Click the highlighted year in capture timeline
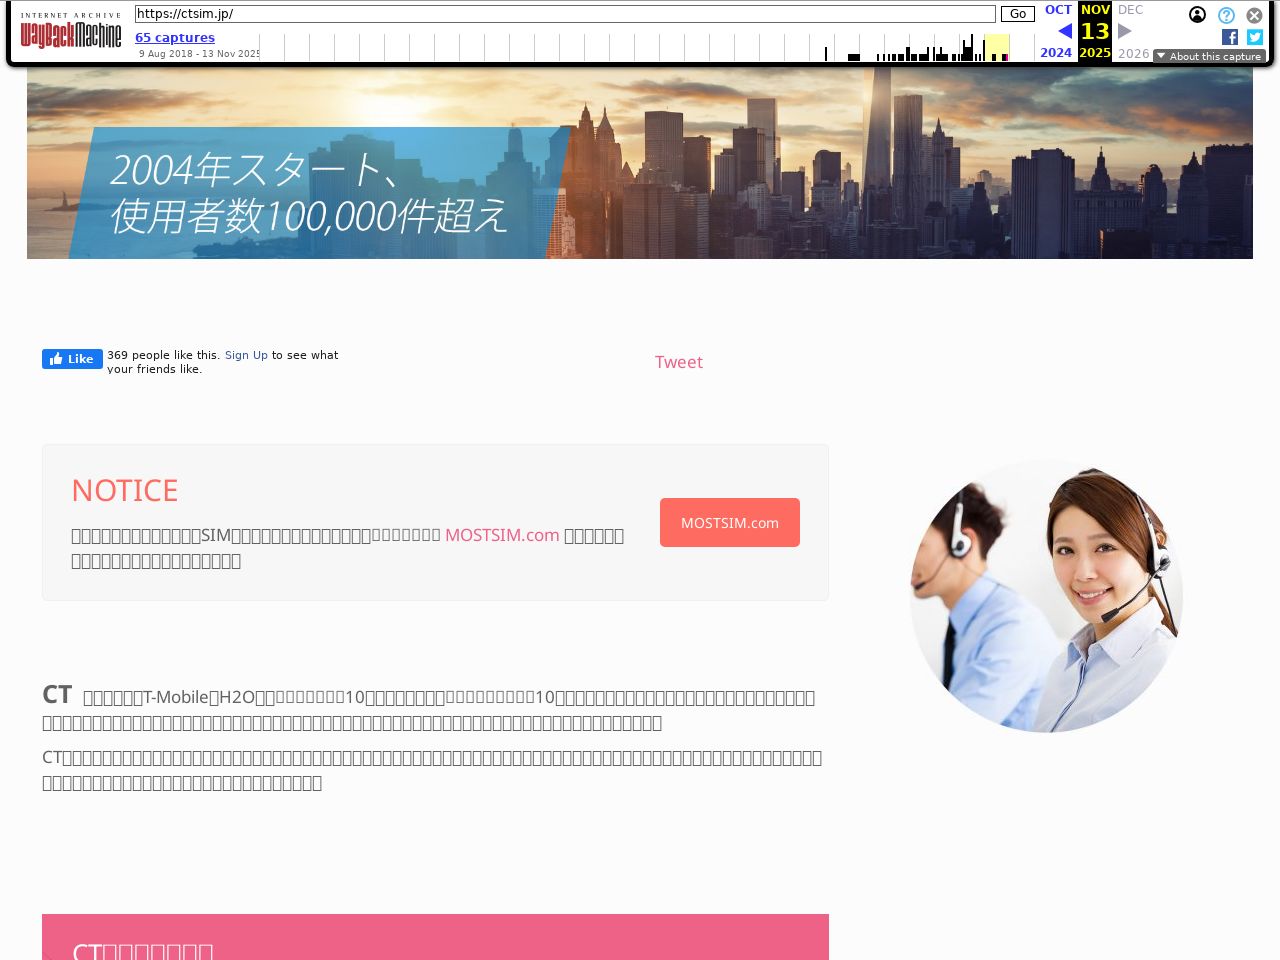 [996, 48]
